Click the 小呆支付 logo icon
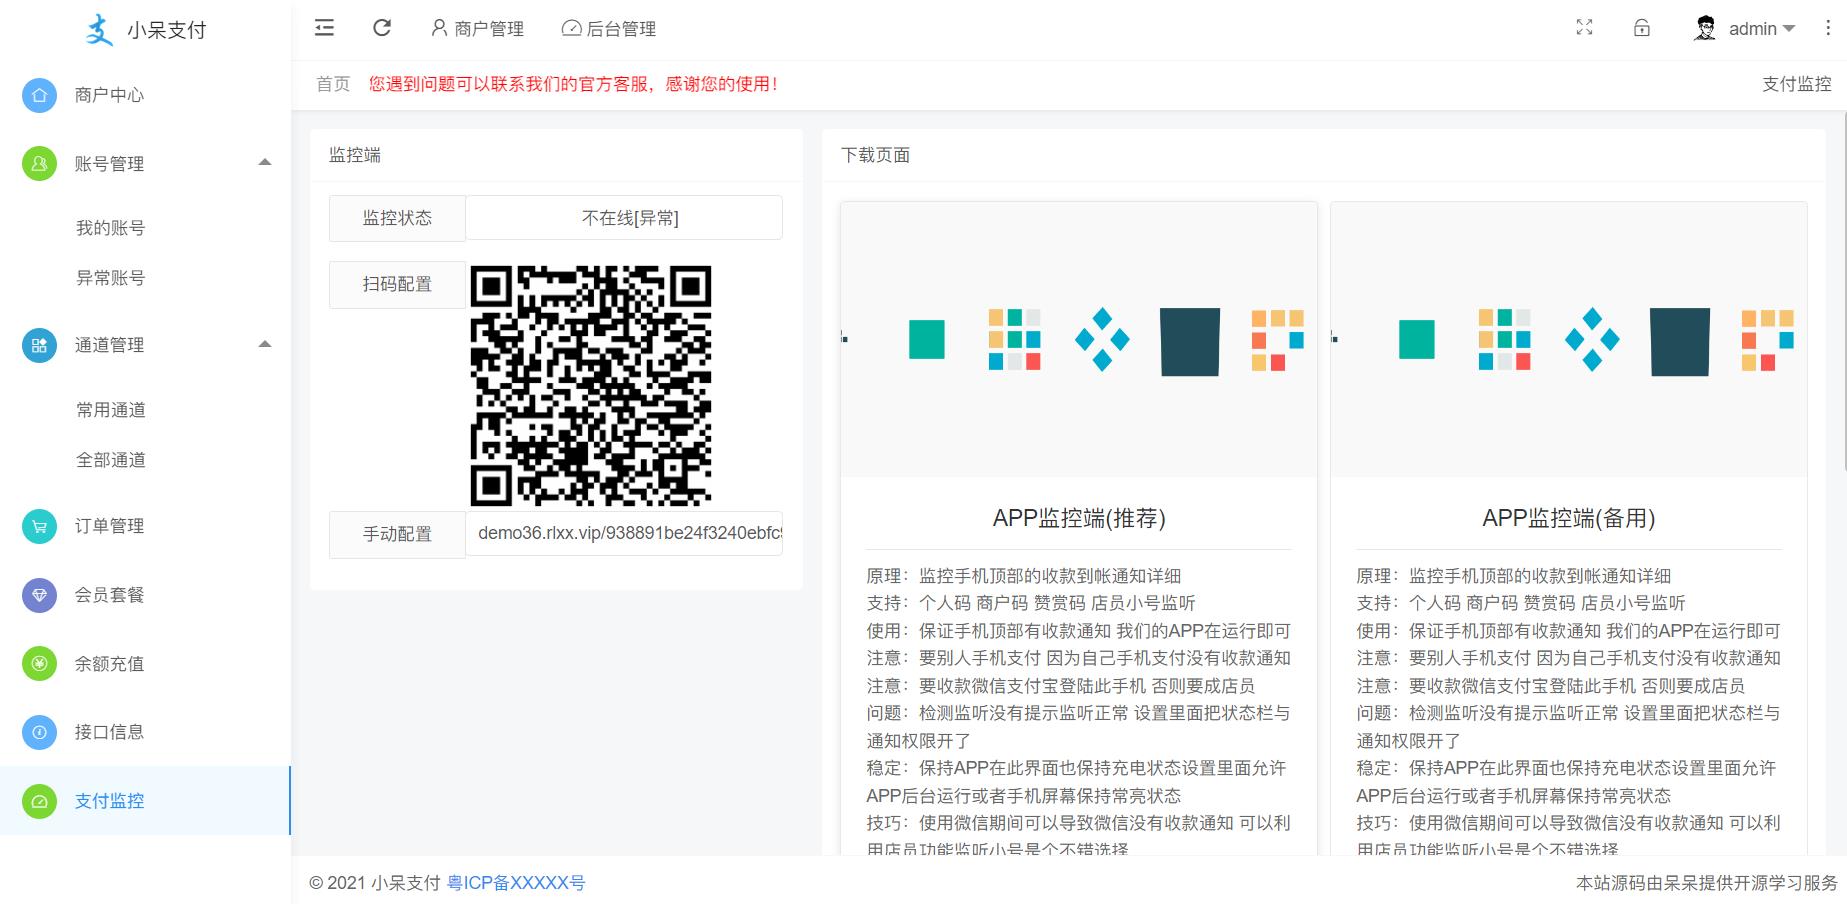 tap(99, 30)
